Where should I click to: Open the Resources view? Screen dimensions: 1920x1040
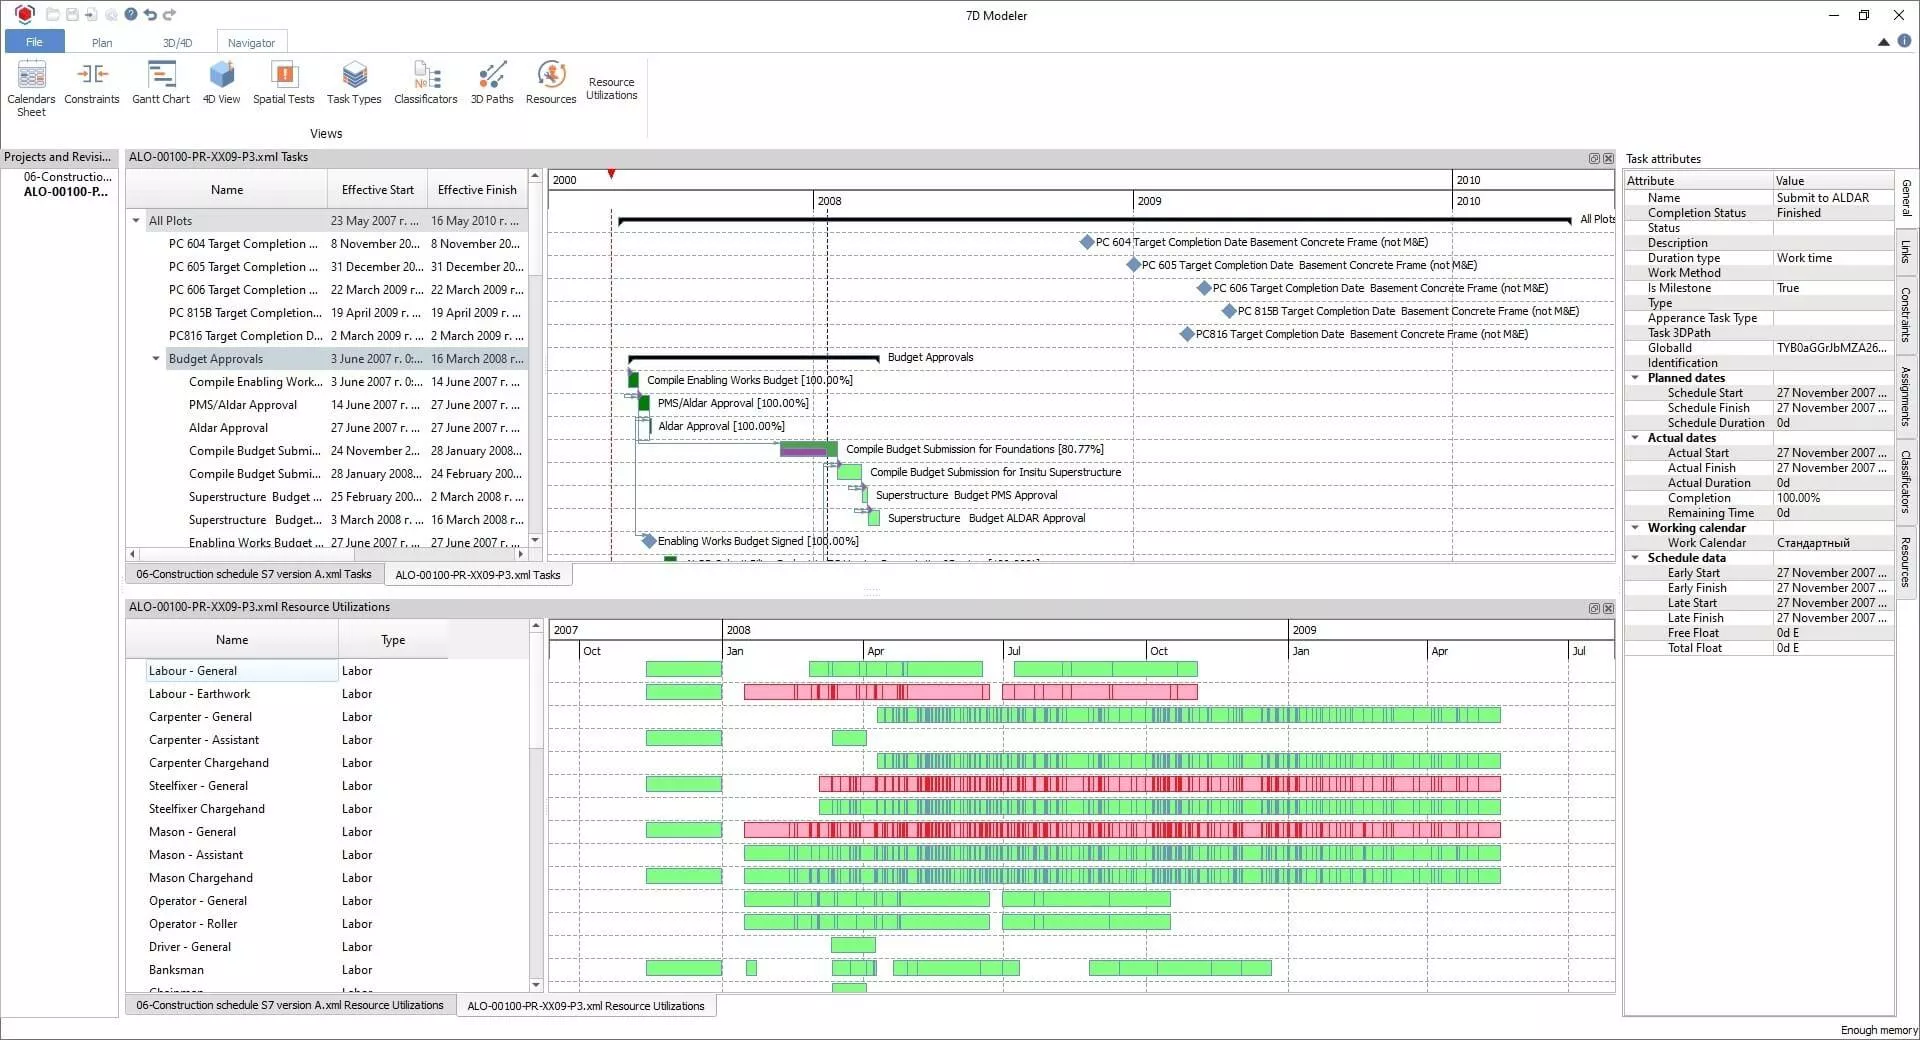pyautogui.click(x=550, y=83)
